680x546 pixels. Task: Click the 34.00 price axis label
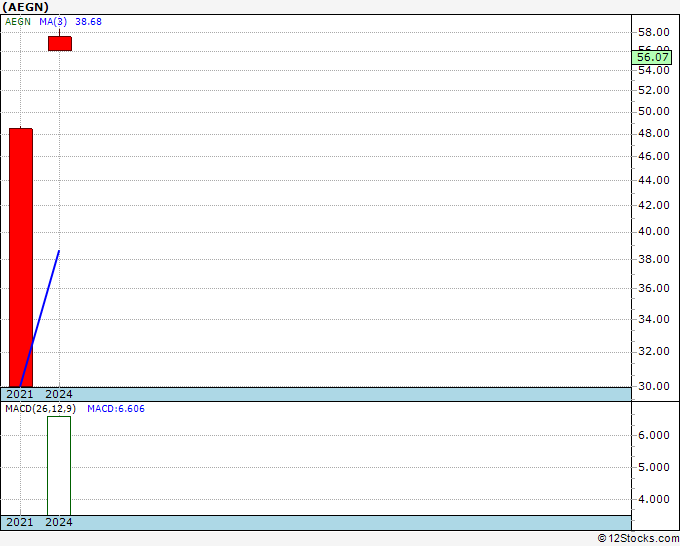point(654,319)
